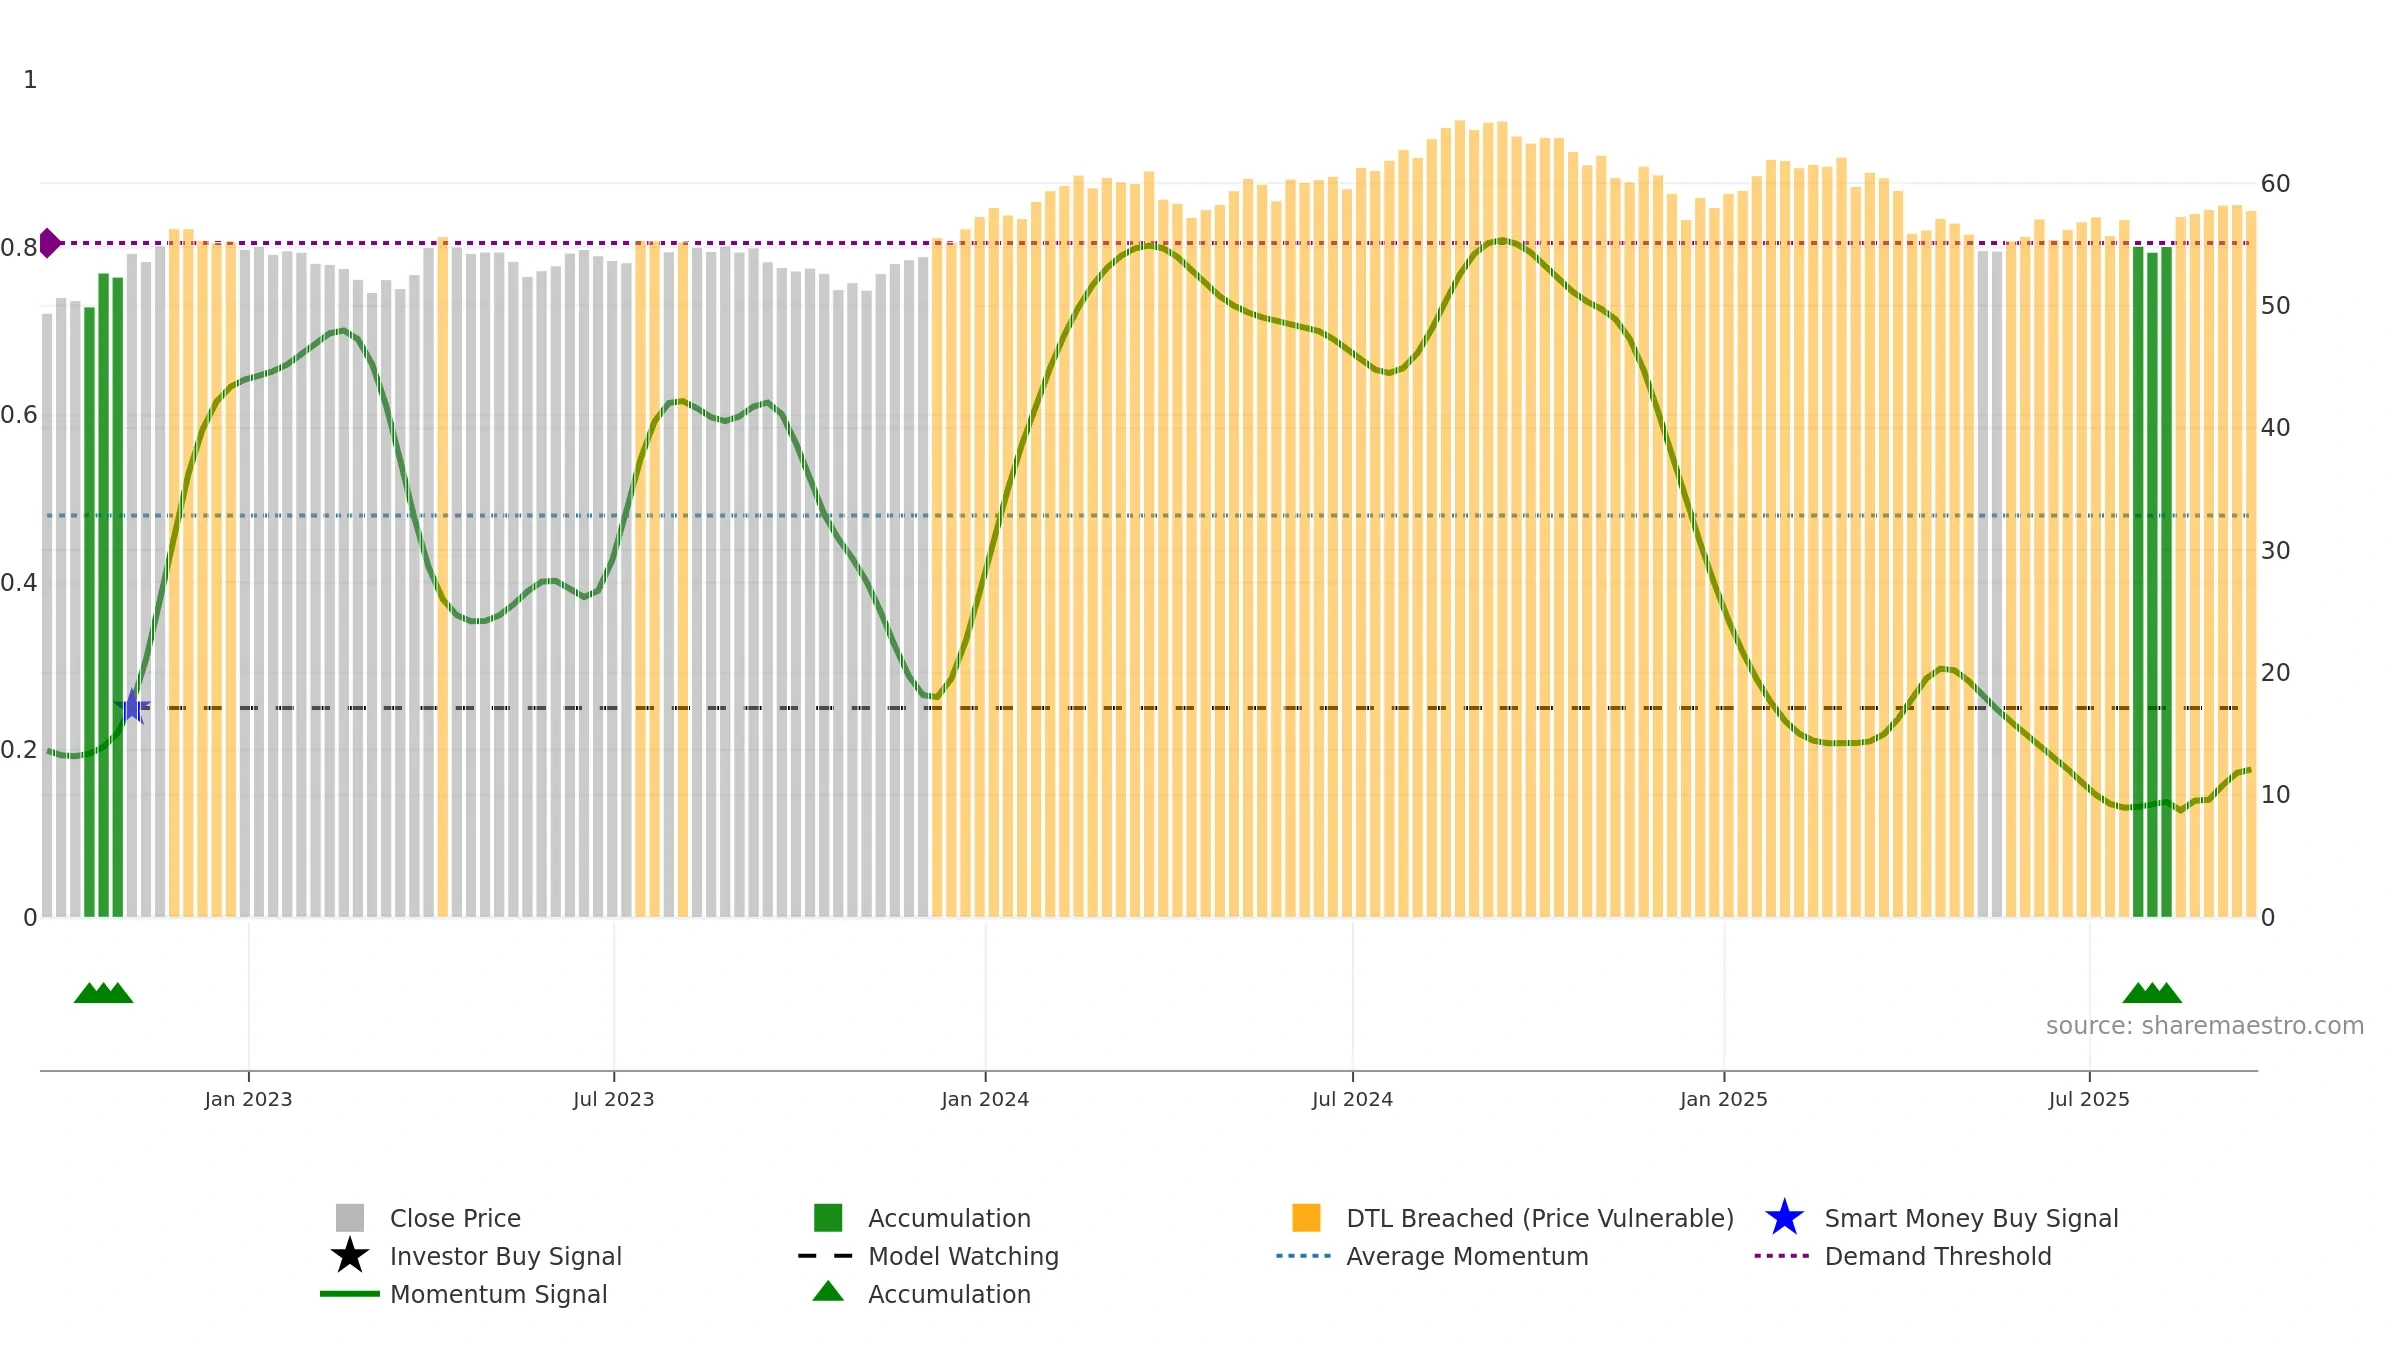Click the green triangle Accumulation legend icon
2400x1350 pixels.
[828, 1292]
